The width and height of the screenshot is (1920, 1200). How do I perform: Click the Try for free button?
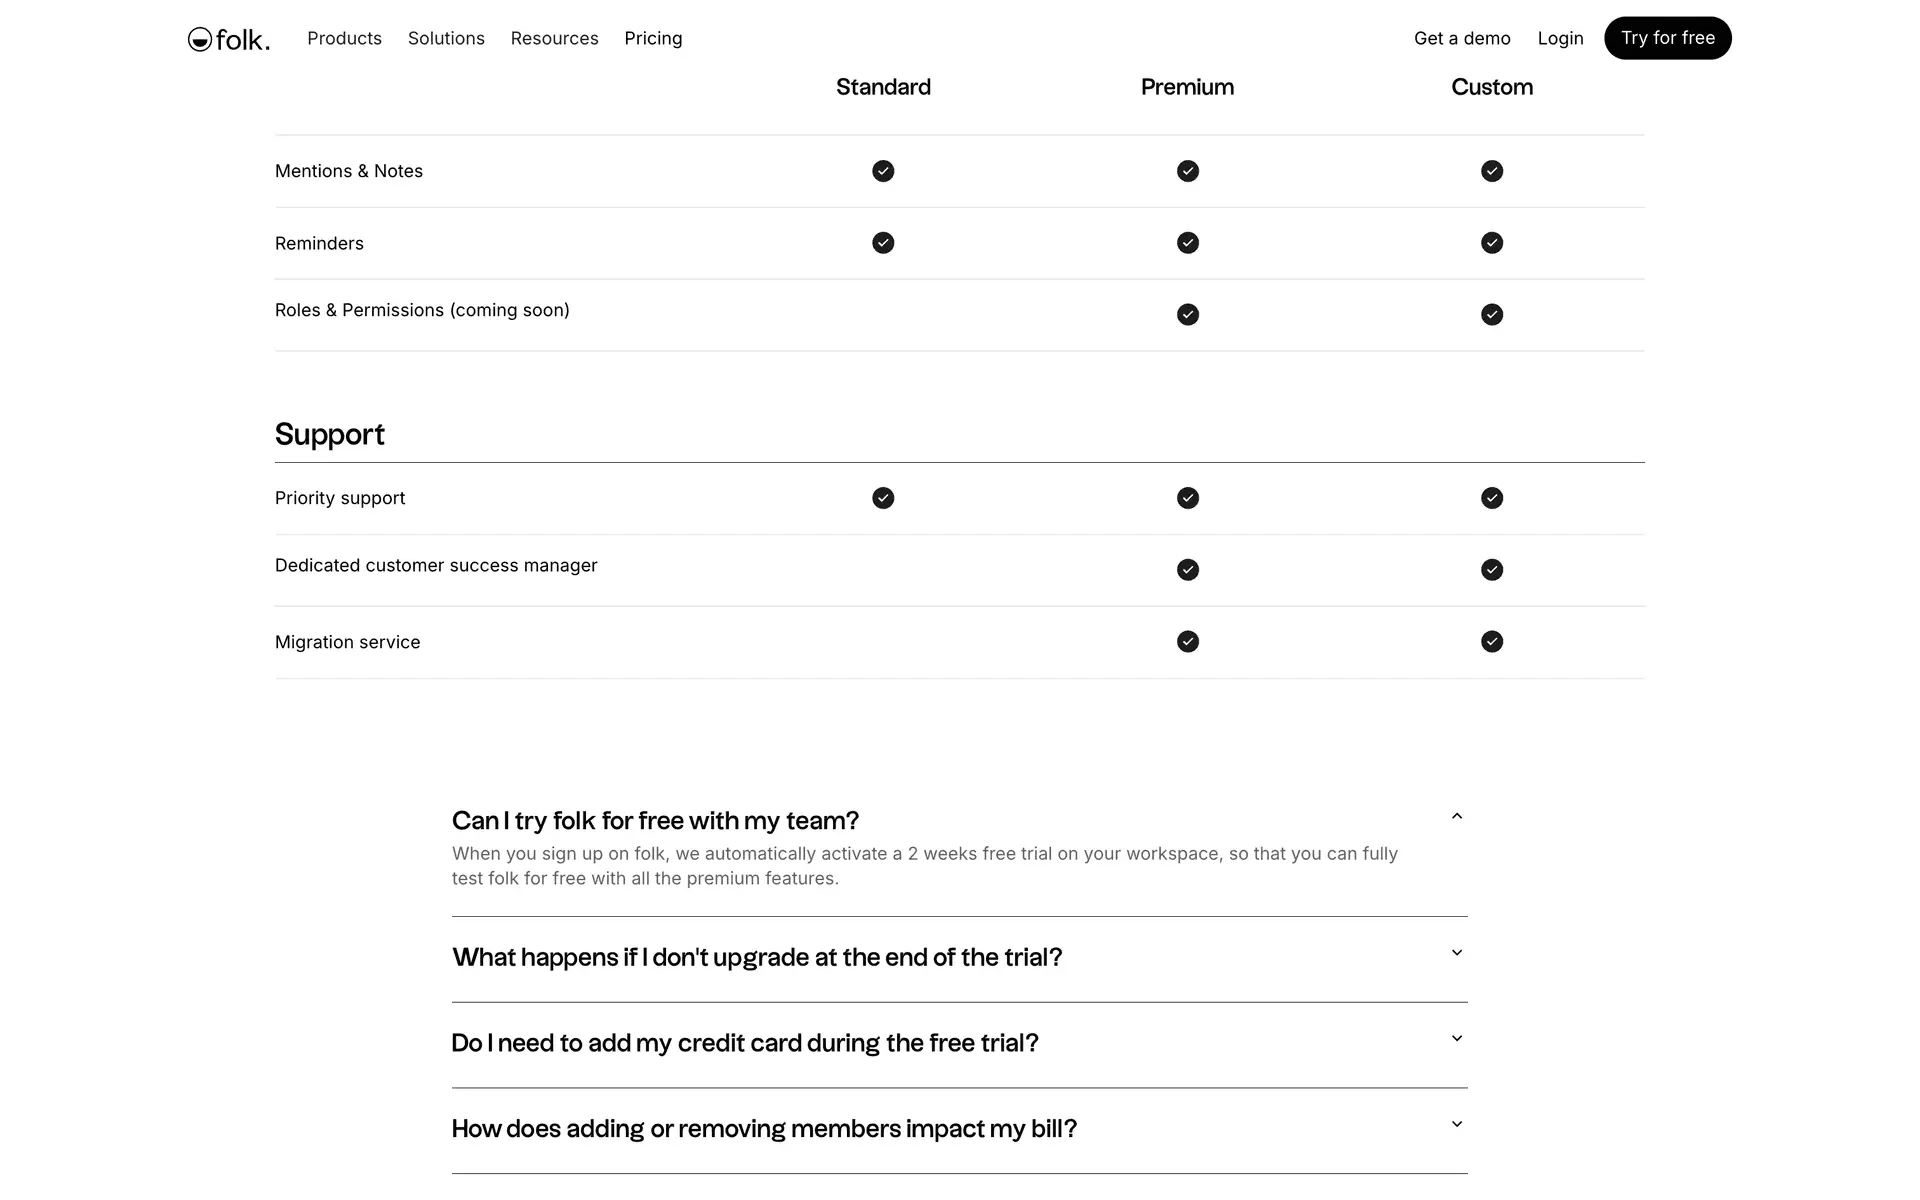[x=1667, y=38]
